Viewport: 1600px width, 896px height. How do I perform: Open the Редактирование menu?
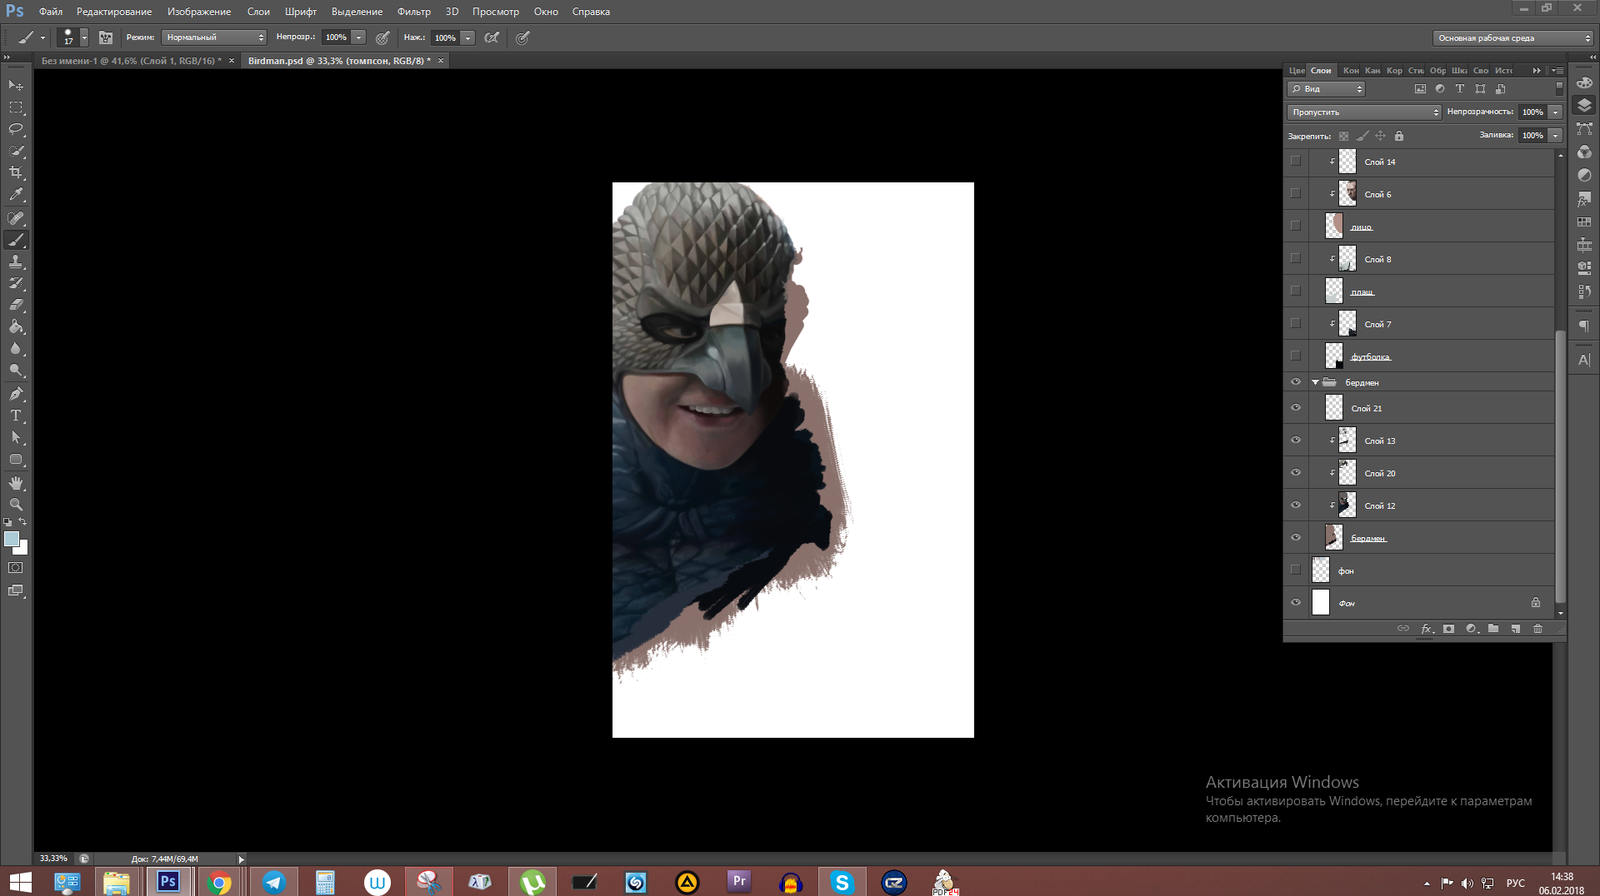click(114, 12)
